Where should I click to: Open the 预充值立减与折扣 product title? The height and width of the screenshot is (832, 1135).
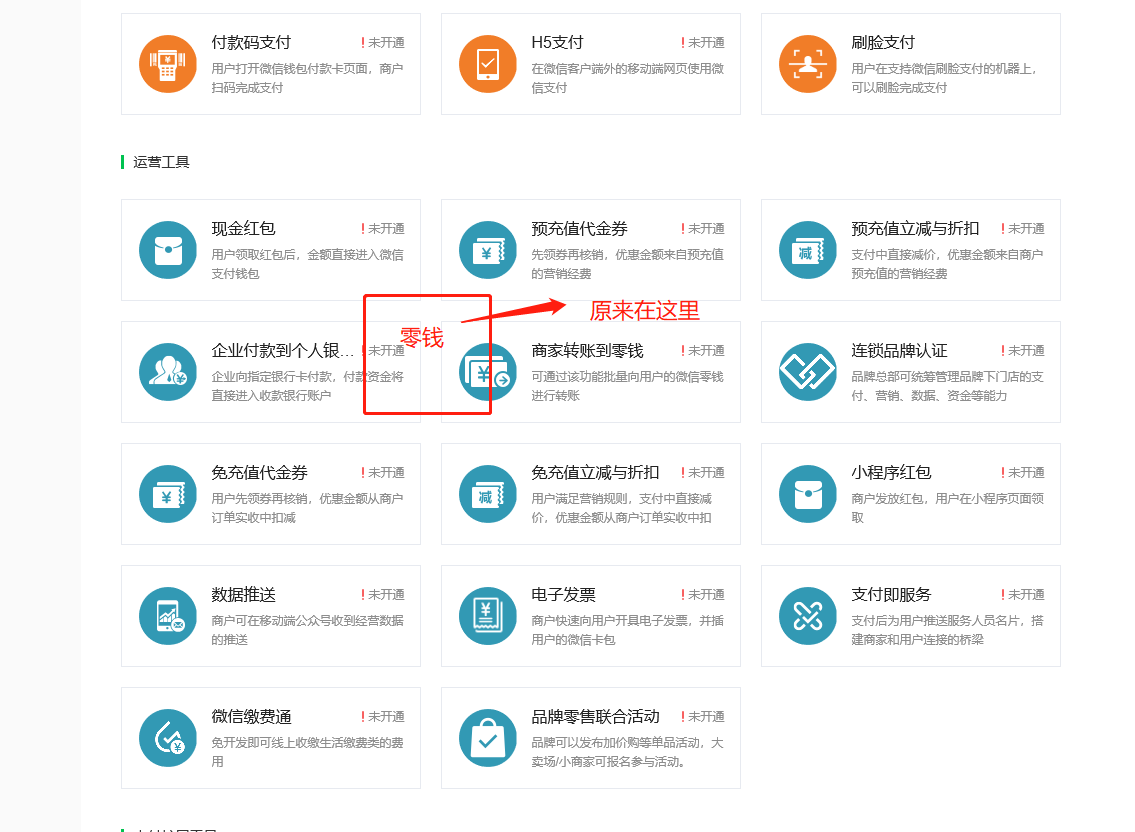pyautogui.click(x=915, y=229)
